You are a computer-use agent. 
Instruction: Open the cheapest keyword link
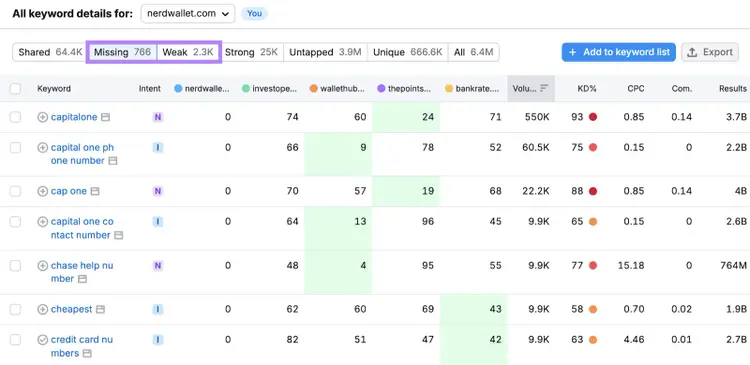(x=71, y=310)
